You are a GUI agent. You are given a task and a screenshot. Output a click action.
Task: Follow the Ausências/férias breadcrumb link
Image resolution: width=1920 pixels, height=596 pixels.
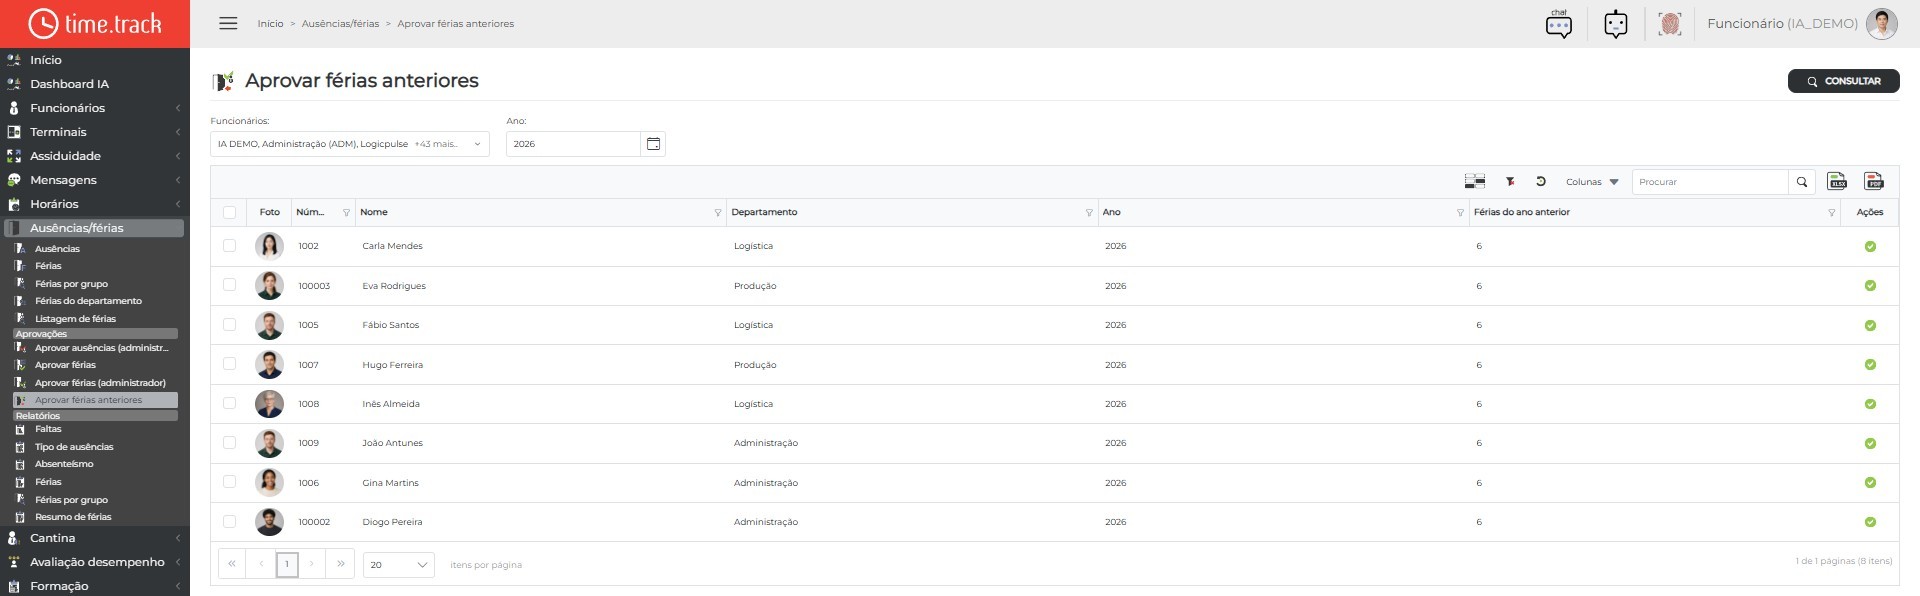(340, 24)
